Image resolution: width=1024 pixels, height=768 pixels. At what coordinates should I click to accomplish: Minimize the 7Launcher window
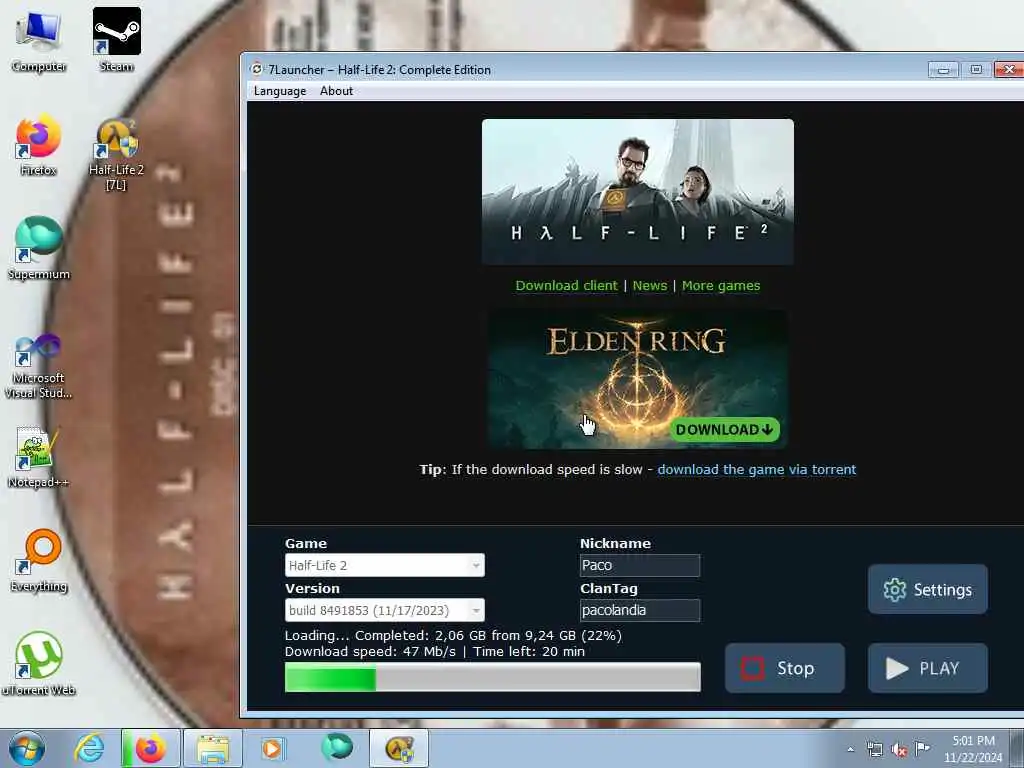coord(943,69)
